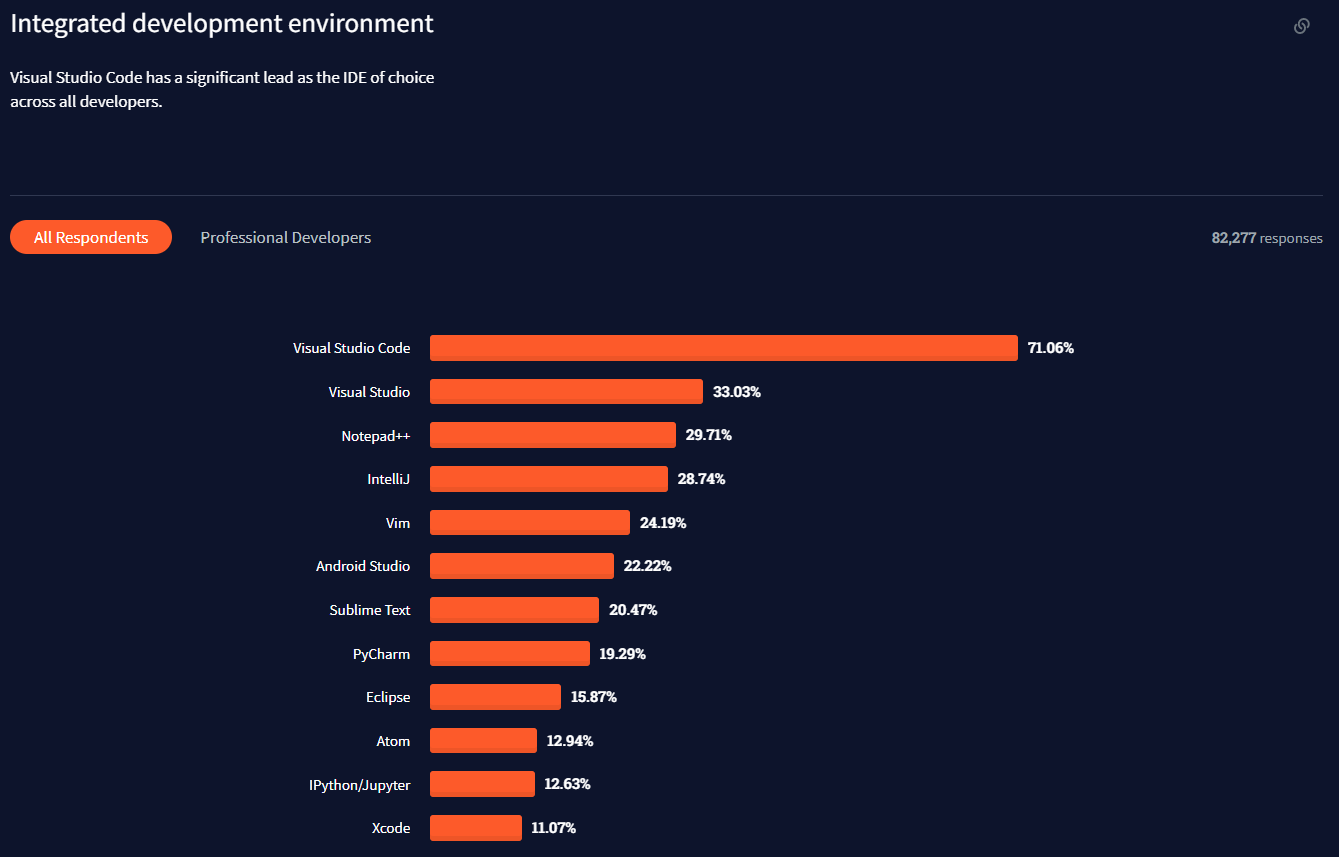Click the 82,277 responses count
This screenshot has height=857, width=1339.
tap(1267, 238)
